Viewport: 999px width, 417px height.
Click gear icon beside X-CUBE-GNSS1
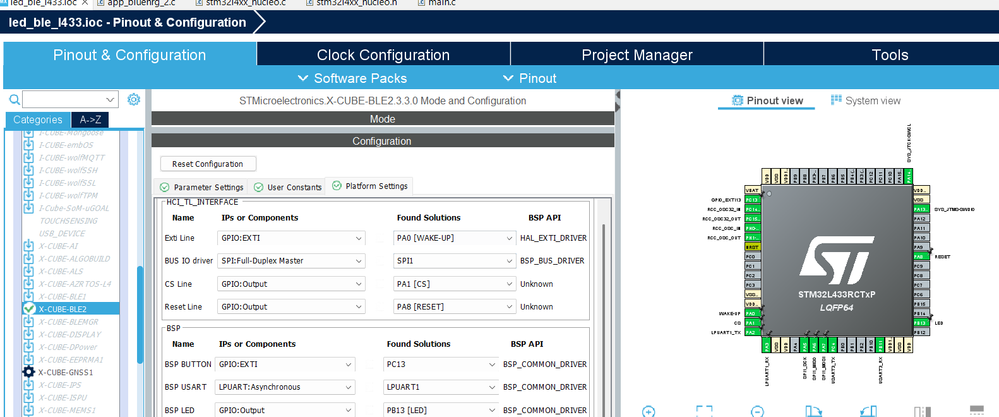tap(29, 372)
